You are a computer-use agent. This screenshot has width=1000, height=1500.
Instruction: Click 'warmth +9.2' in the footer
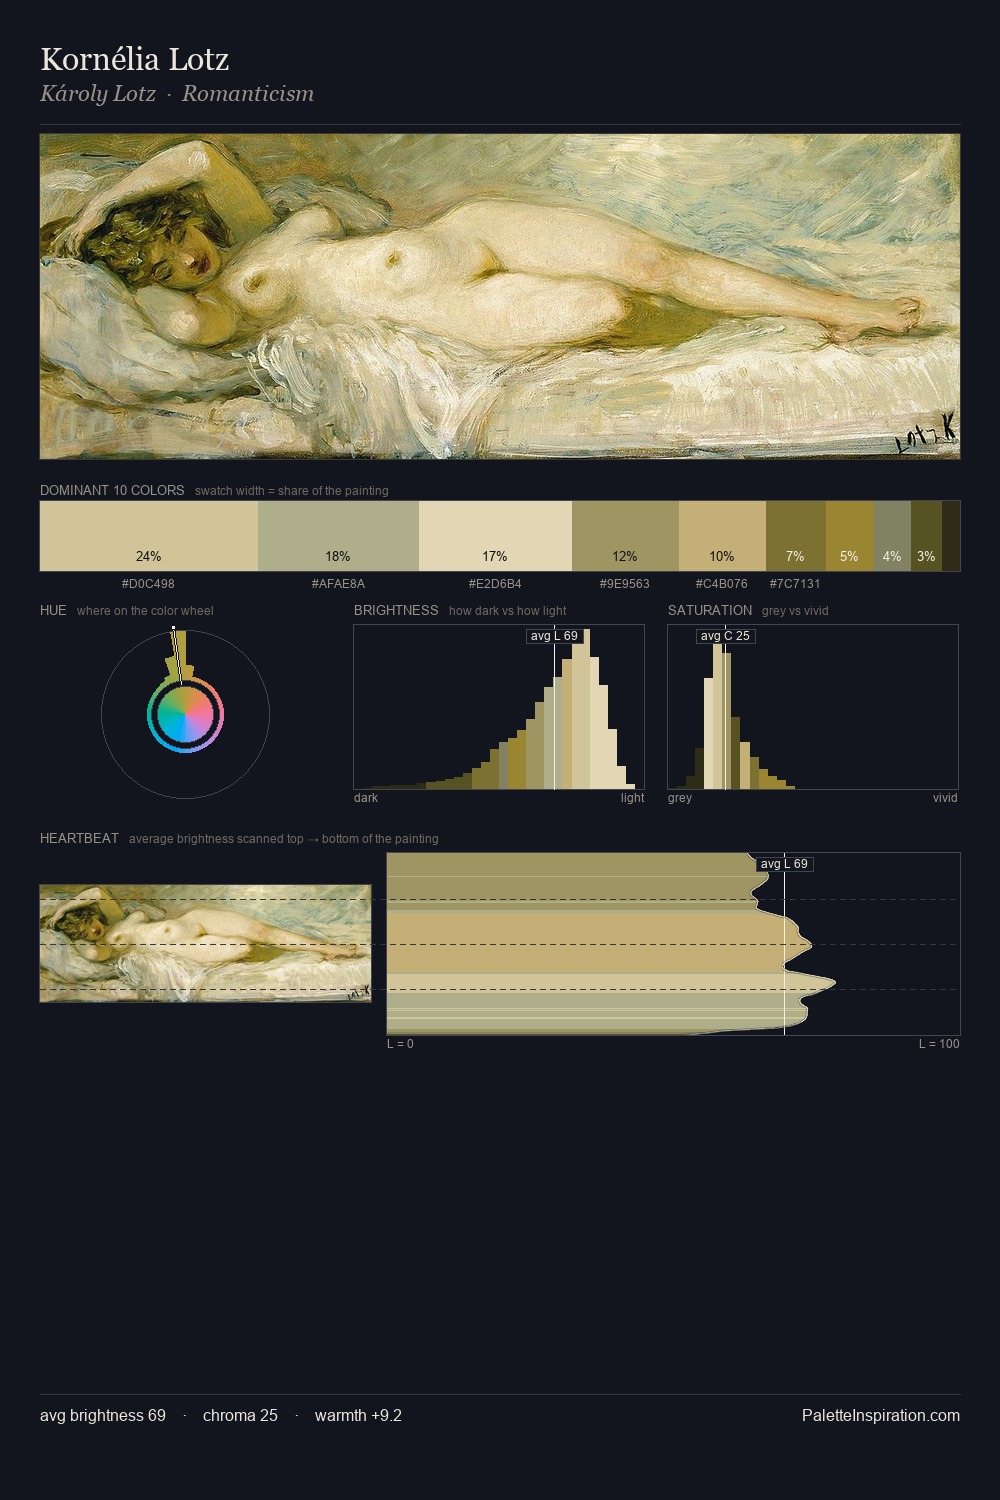pos(358,1415)
